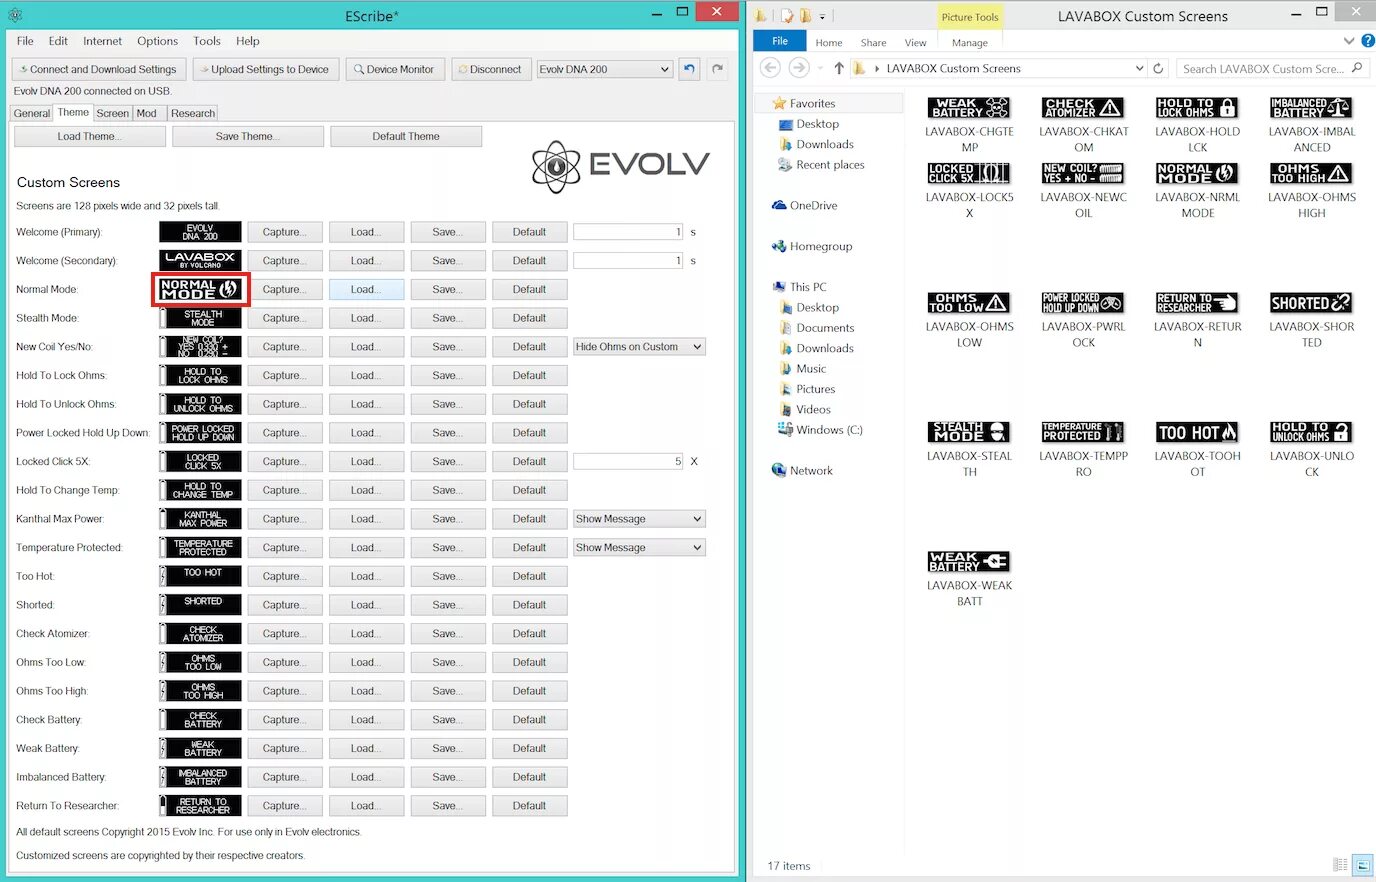Click the Save Theme button
The width and height of the screenshot is (1376, 882).
point(248,136)
